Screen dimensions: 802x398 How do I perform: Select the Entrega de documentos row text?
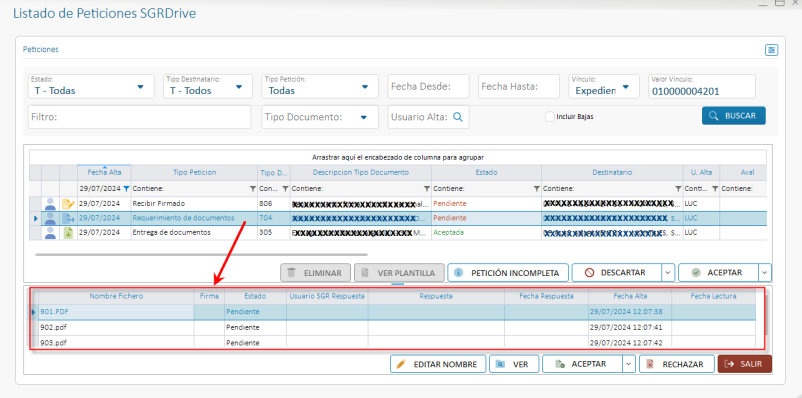click(x=171, y=232)
